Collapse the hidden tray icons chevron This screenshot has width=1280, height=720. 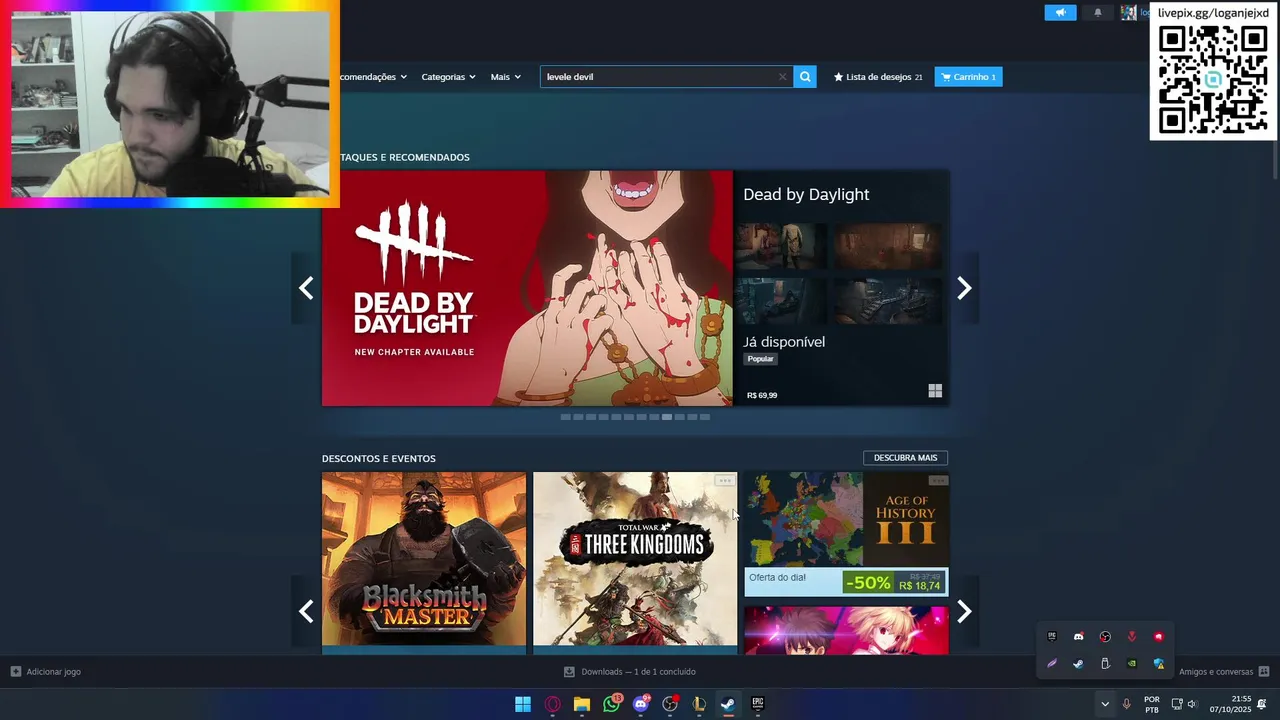1105,704
